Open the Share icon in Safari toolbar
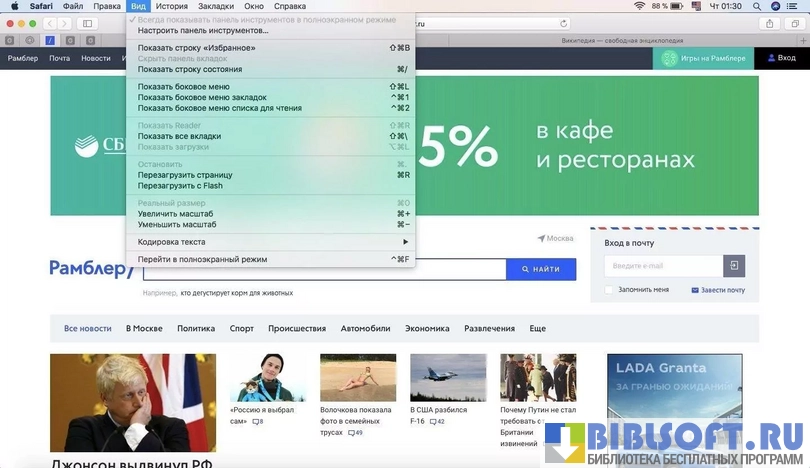Screen dimensions: 810x468 coord(770,23)
